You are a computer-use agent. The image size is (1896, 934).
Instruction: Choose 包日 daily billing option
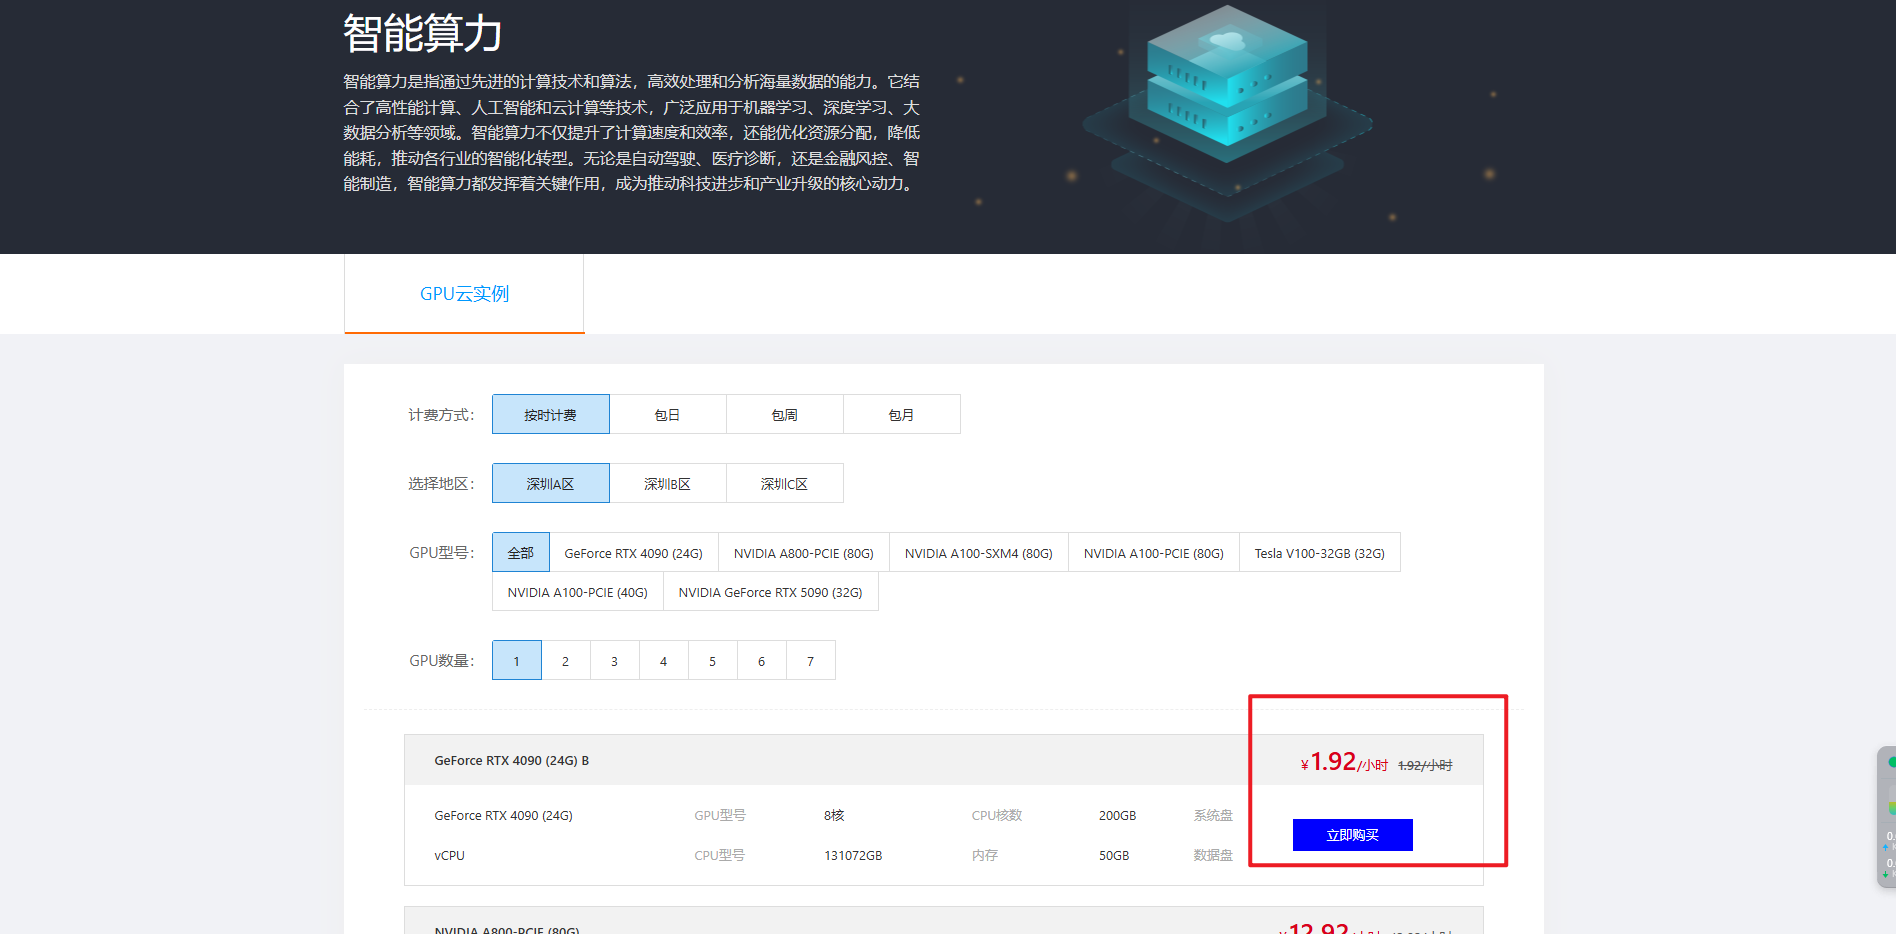(x=667, y=415)
